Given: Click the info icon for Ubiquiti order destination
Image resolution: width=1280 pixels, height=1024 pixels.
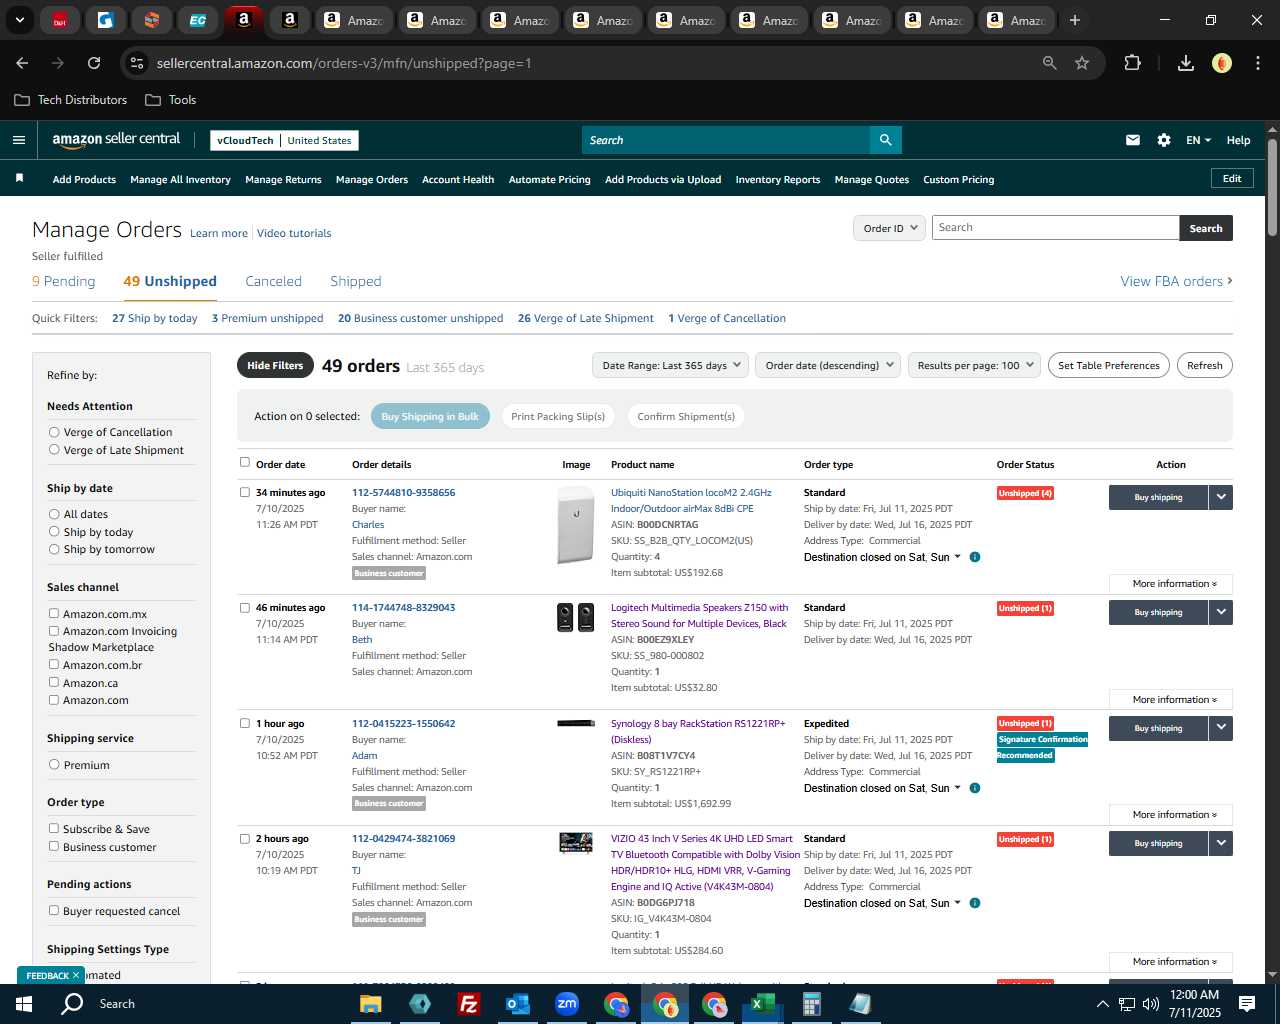Looking at the screenshot, I should point(975,557).
